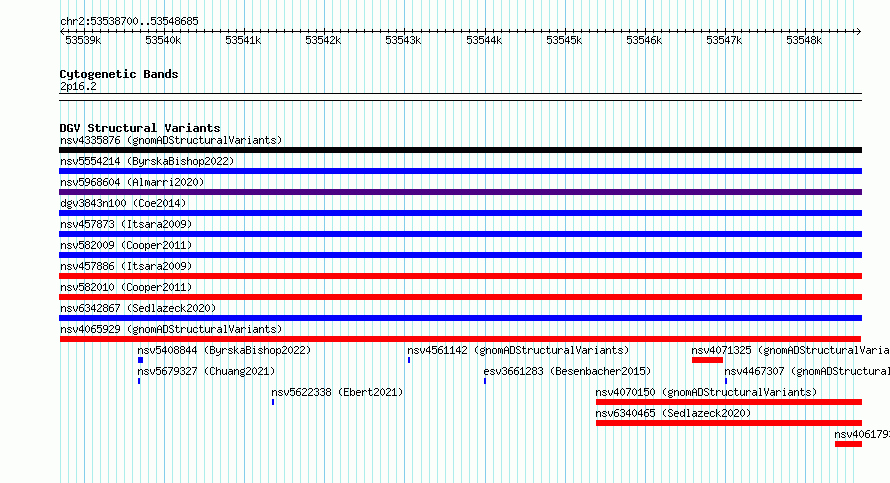
Task: Select the purple nsv5968604 variant bar
Action: [460, 192]
